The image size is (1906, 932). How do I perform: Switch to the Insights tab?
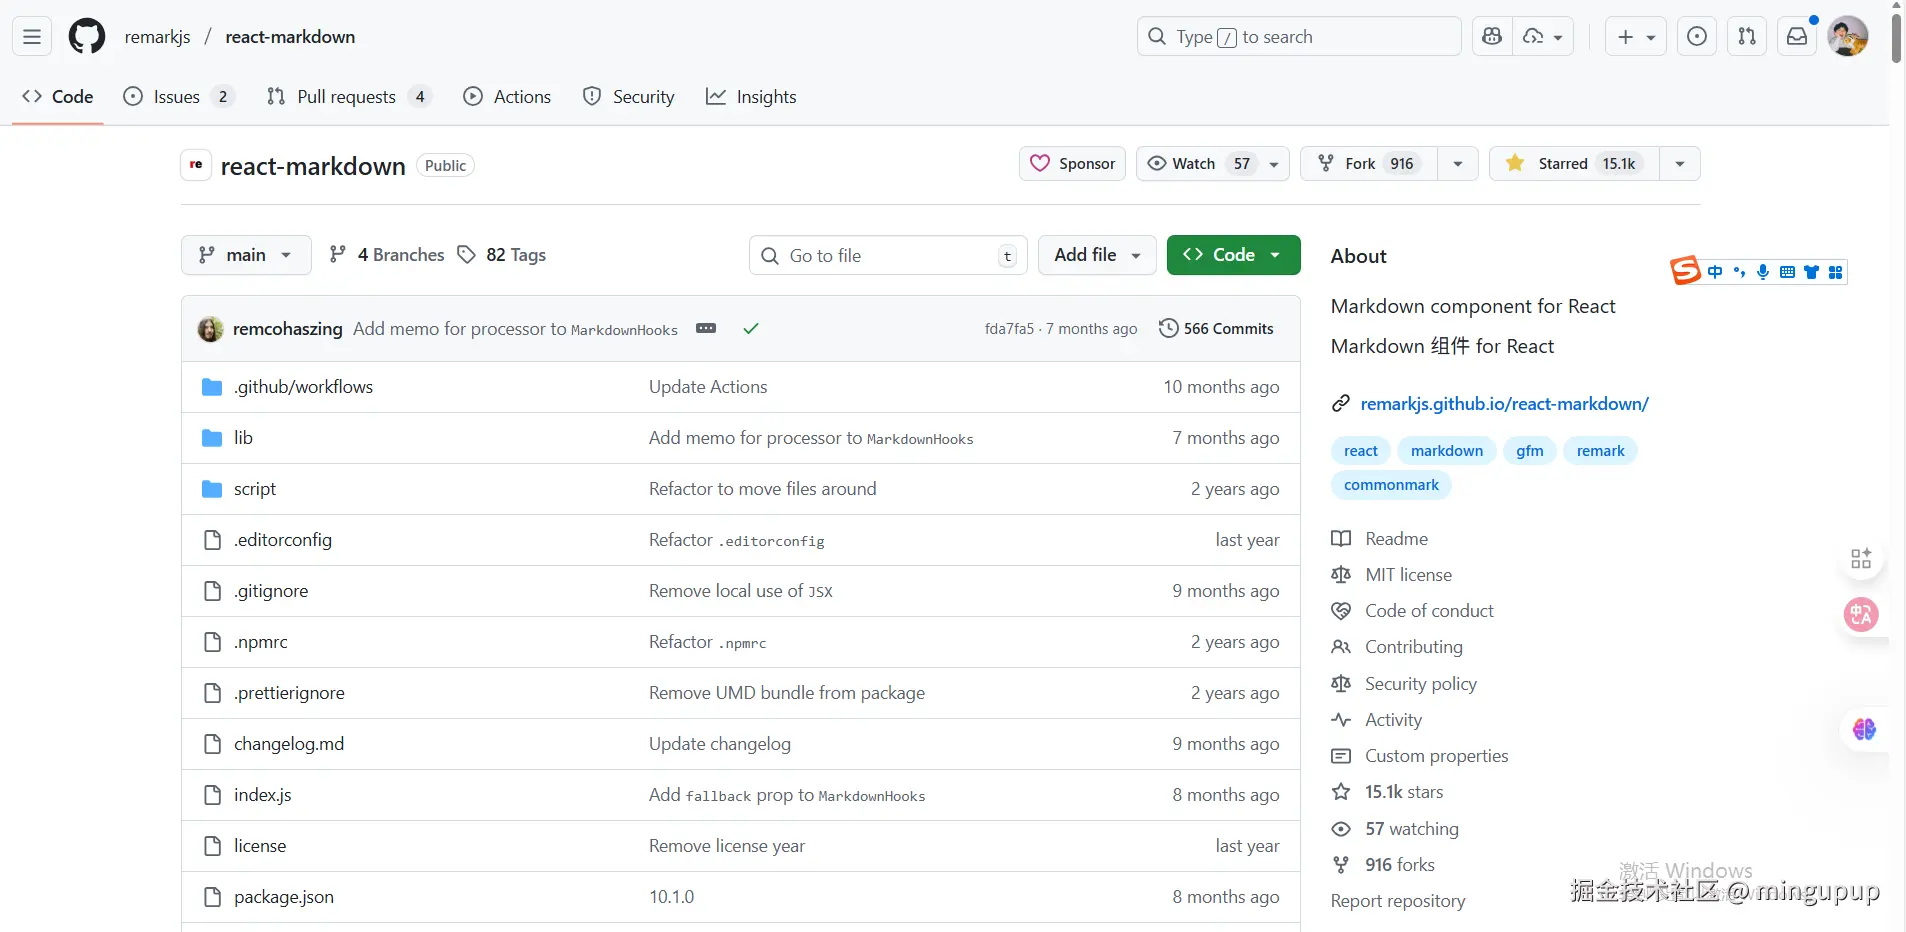pos(751,97)
